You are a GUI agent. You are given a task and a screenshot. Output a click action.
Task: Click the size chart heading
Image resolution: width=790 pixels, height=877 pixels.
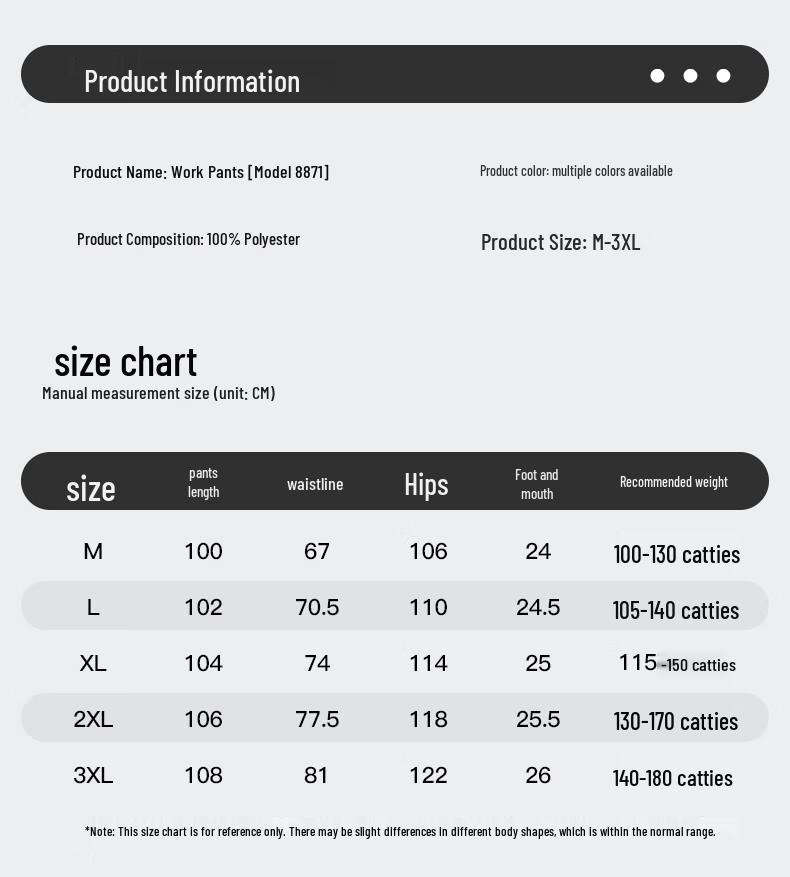coord(126,361)
